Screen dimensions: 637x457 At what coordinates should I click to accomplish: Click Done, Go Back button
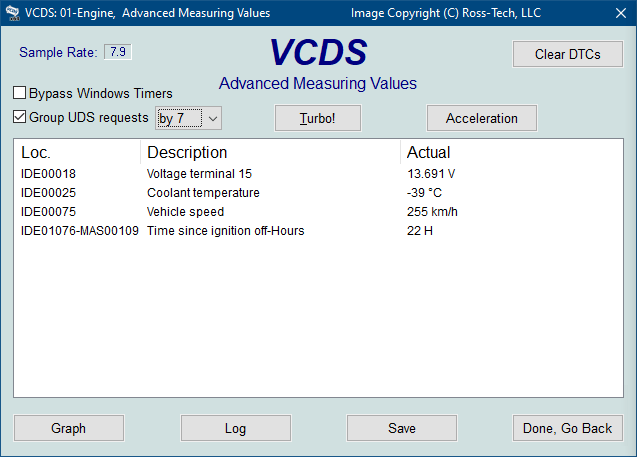pyautogui.click(x=568, y=428)
